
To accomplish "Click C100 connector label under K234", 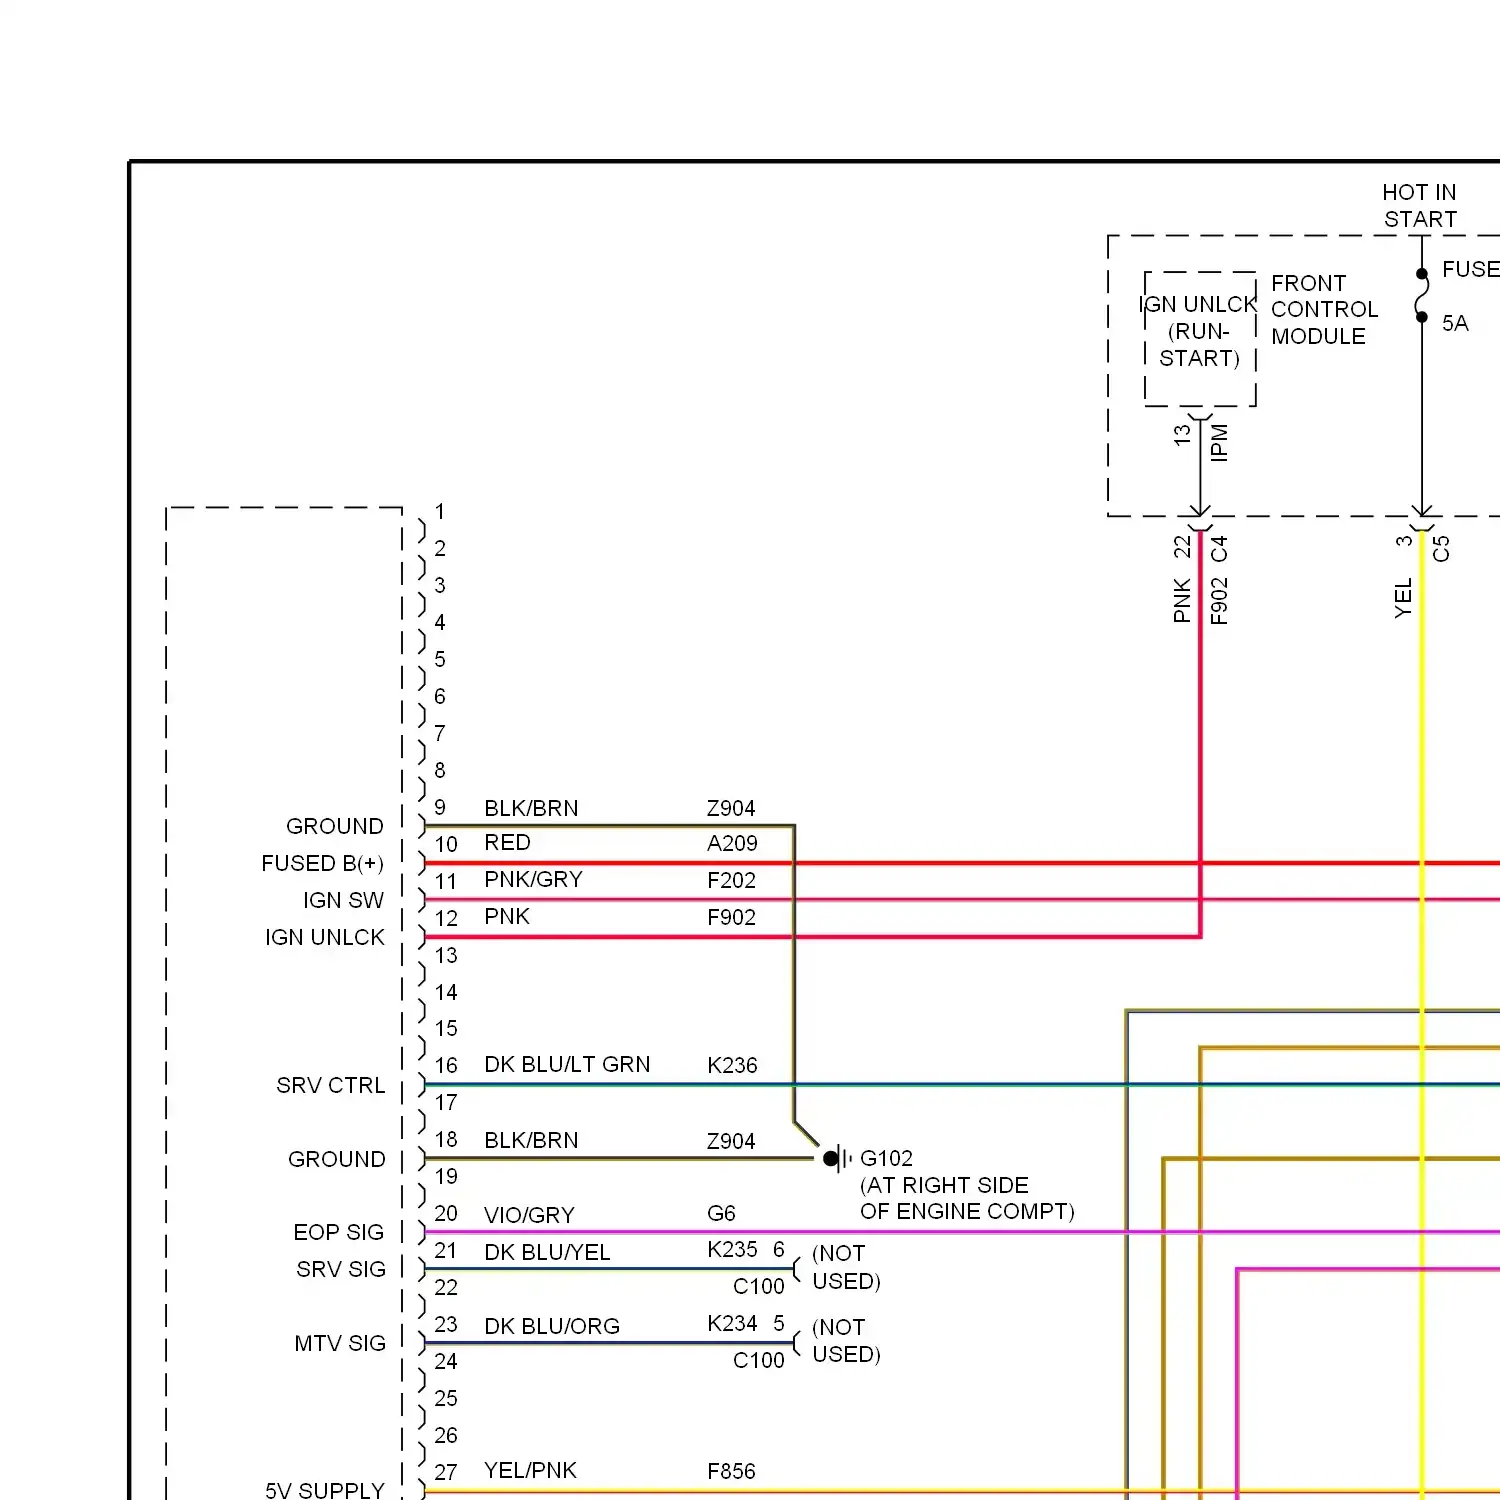I will (x=758, y=1360).
